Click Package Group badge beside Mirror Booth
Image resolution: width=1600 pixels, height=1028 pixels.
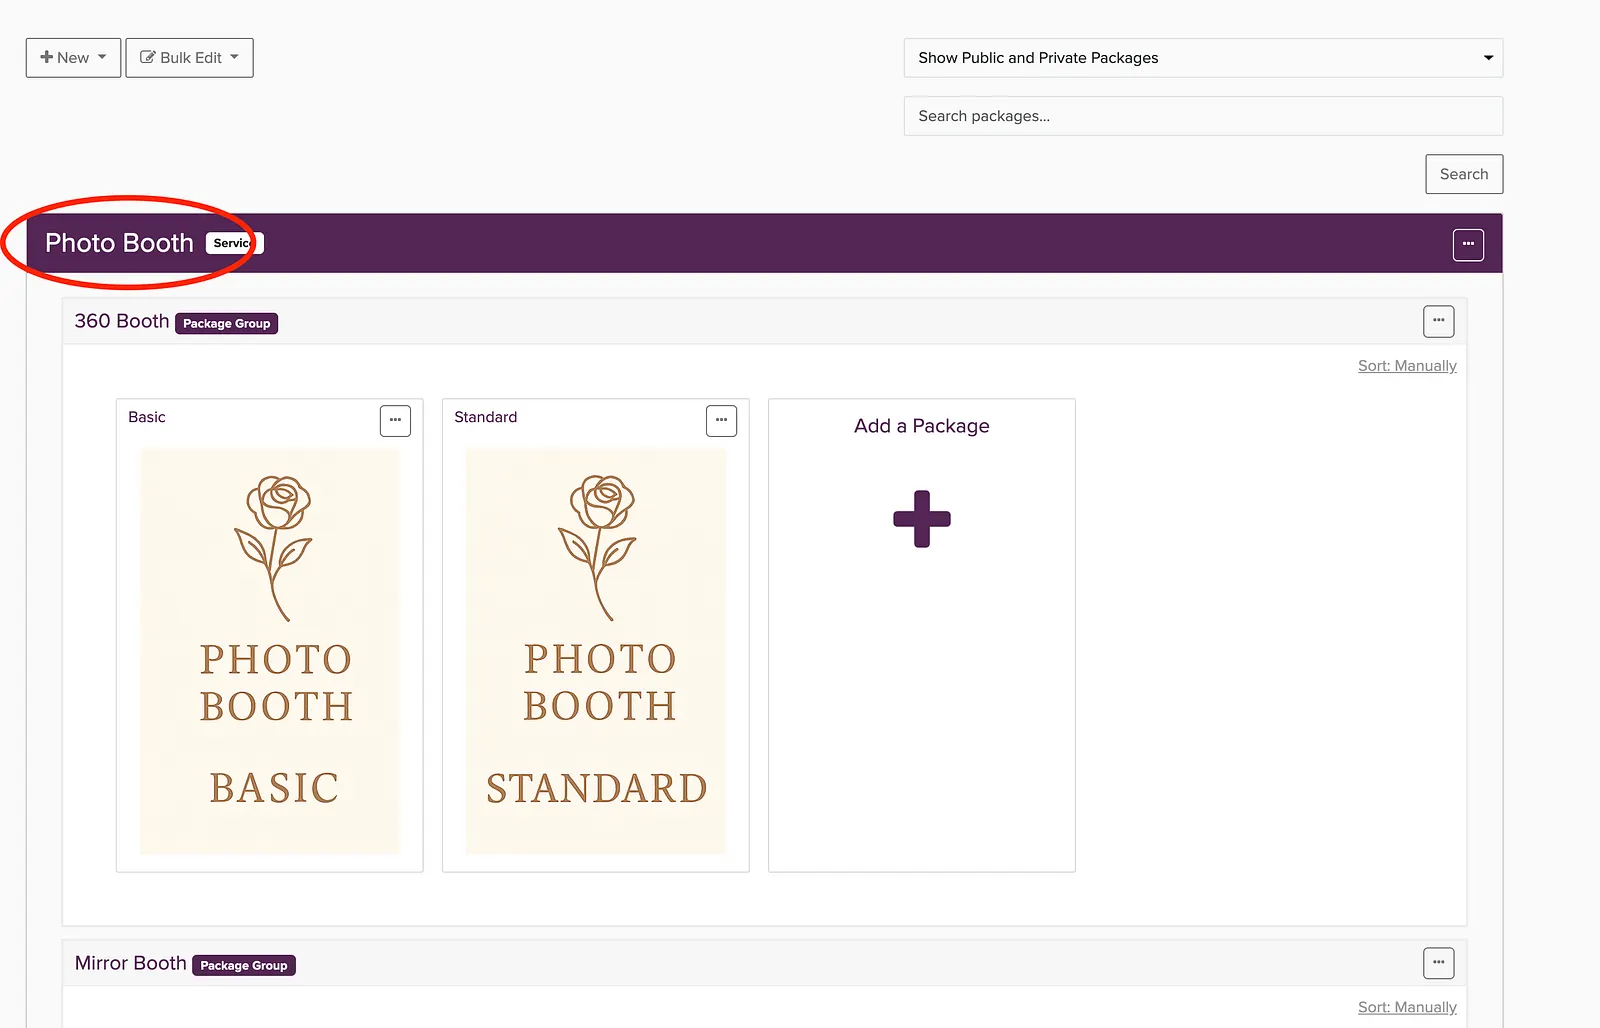tap(244, 965)
